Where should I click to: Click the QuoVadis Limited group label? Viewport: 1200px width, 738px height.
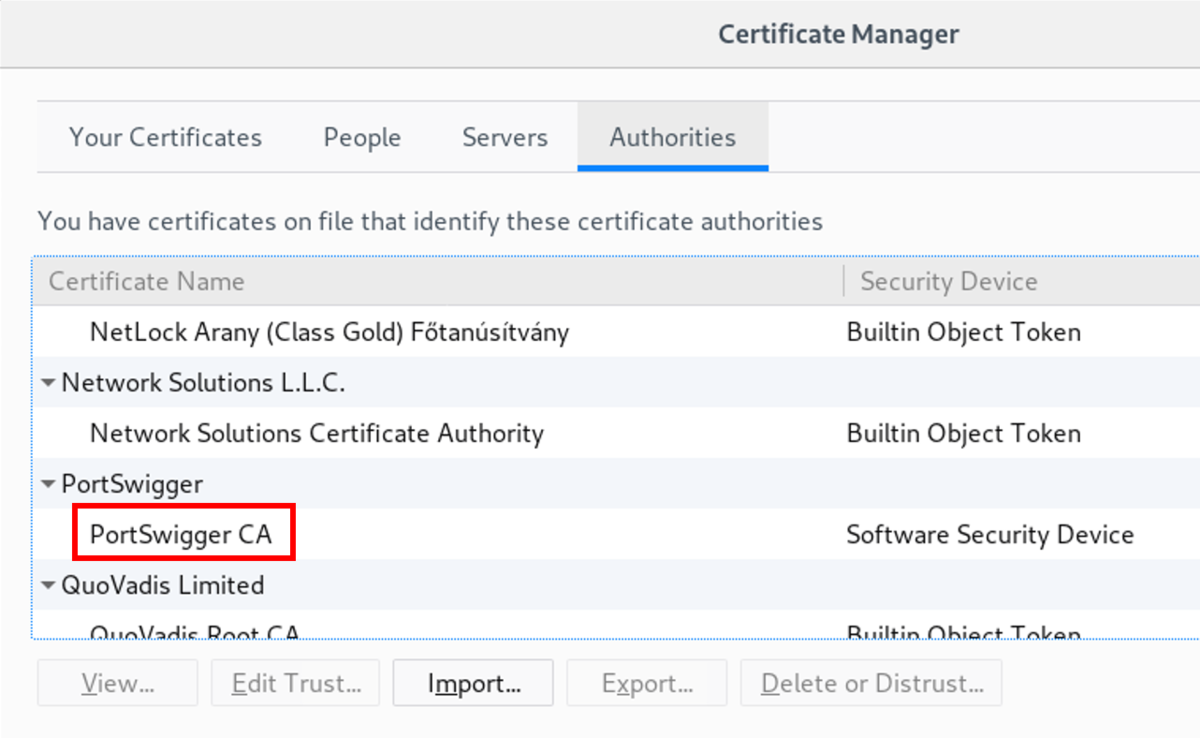[163, 585]
